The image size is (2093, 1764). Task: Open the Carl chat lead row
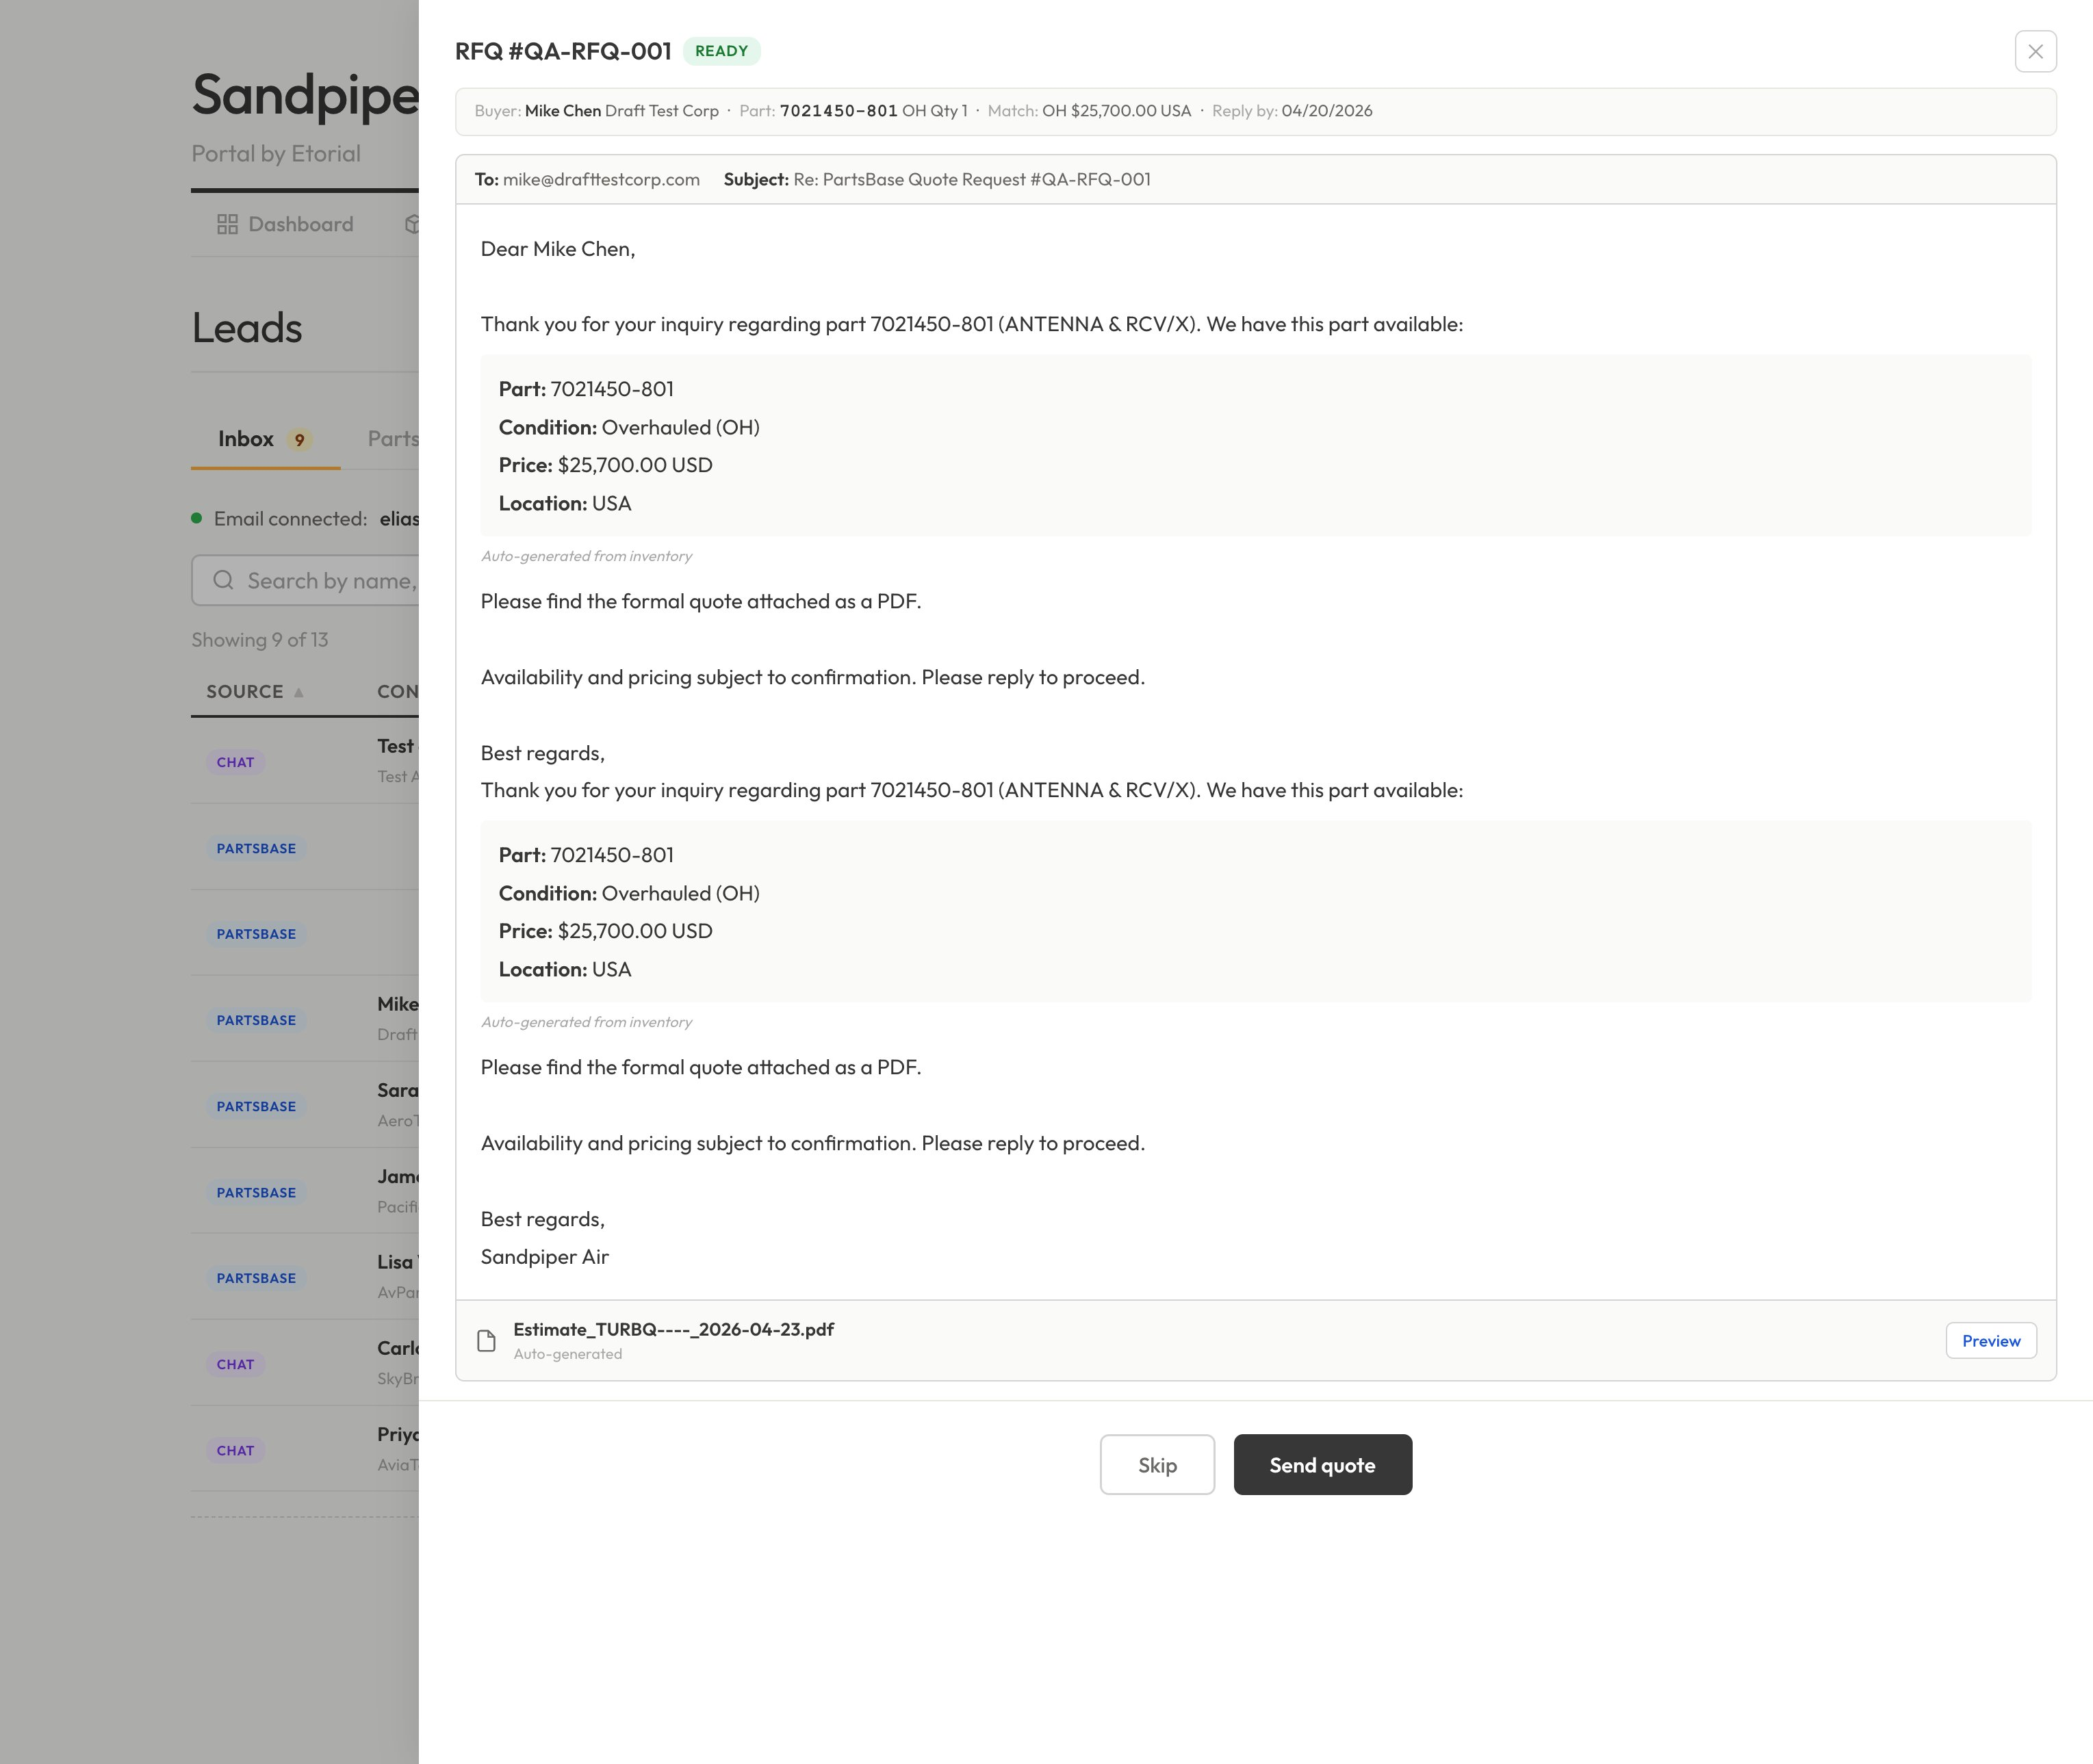[x=305, y=1363]
